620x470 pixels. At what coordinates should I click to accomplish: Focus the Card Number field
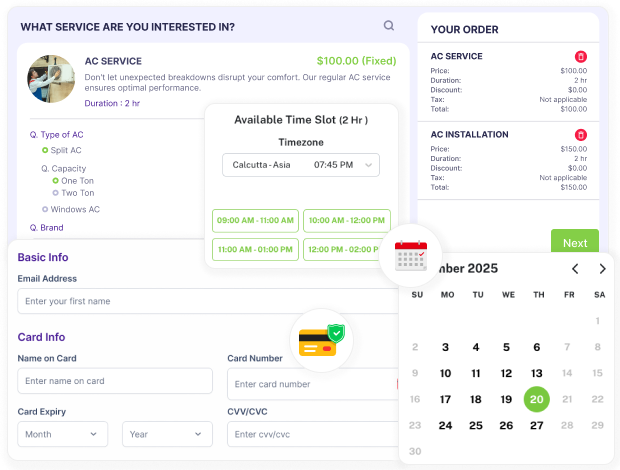tap(313, 384)
